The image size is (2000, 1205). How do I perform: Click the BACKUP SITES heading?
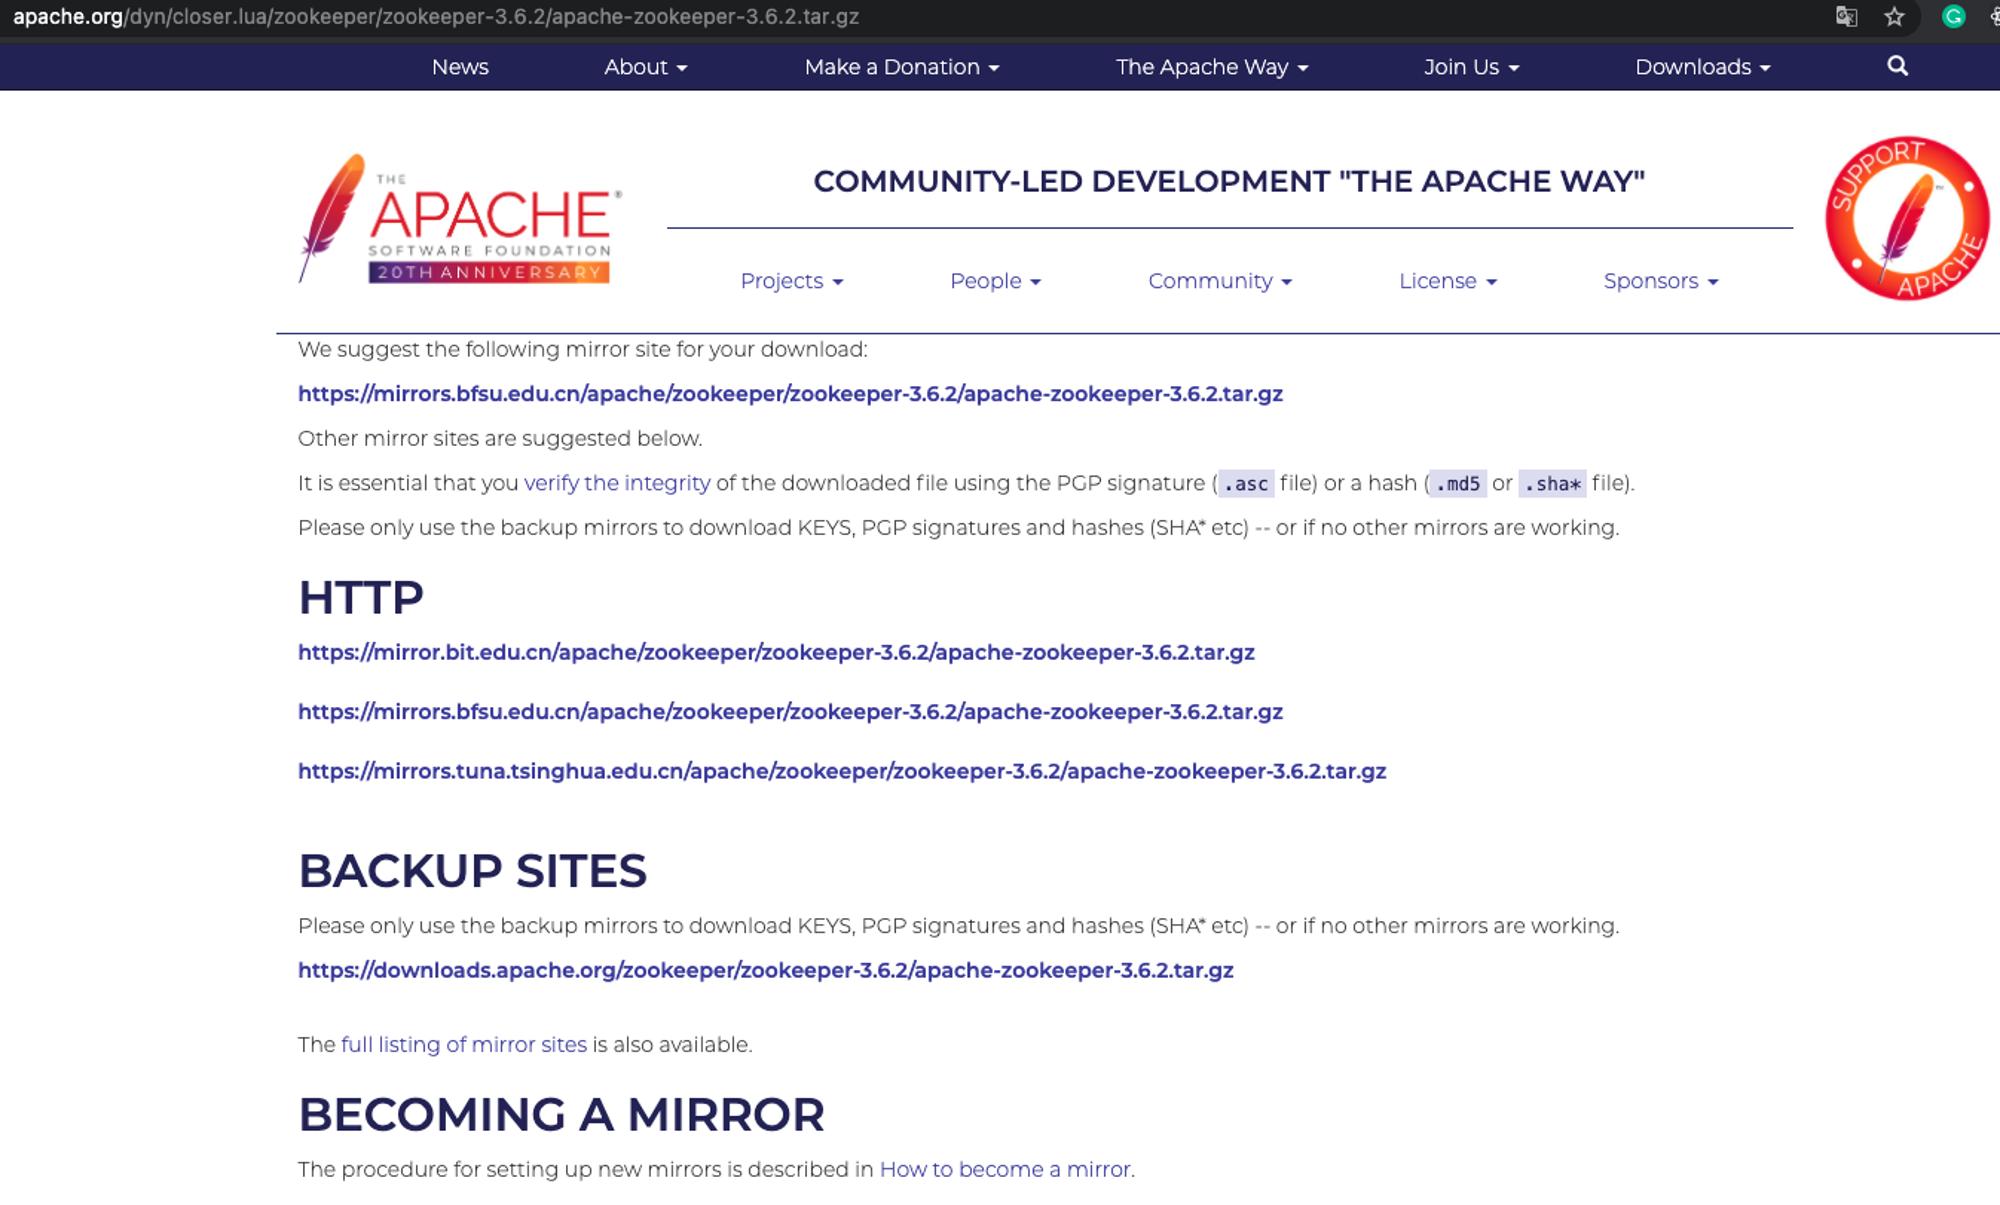click(473, 870)
